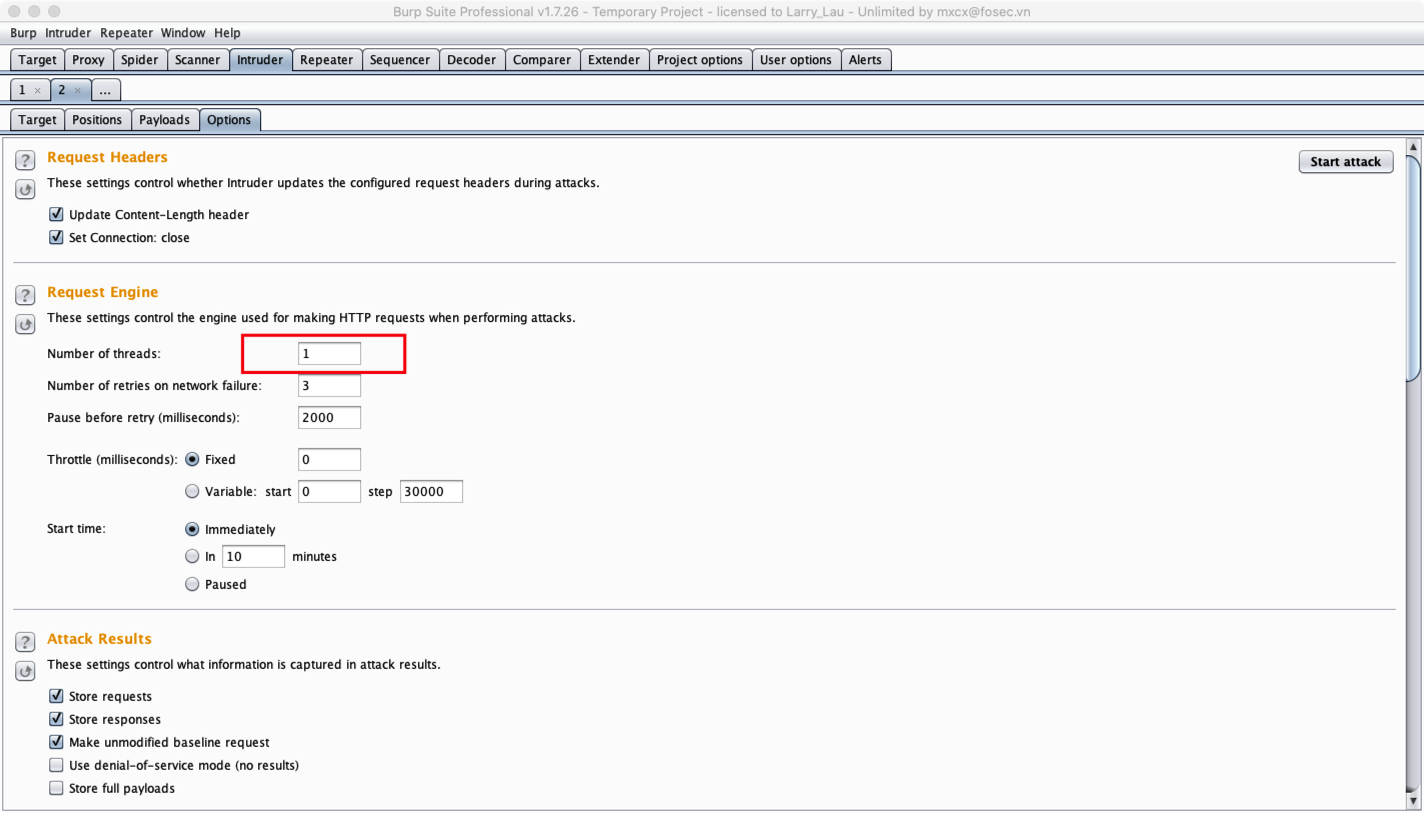Reset Request Engine settings with refresh icon

pyautogui.click(x=25, y=324)
